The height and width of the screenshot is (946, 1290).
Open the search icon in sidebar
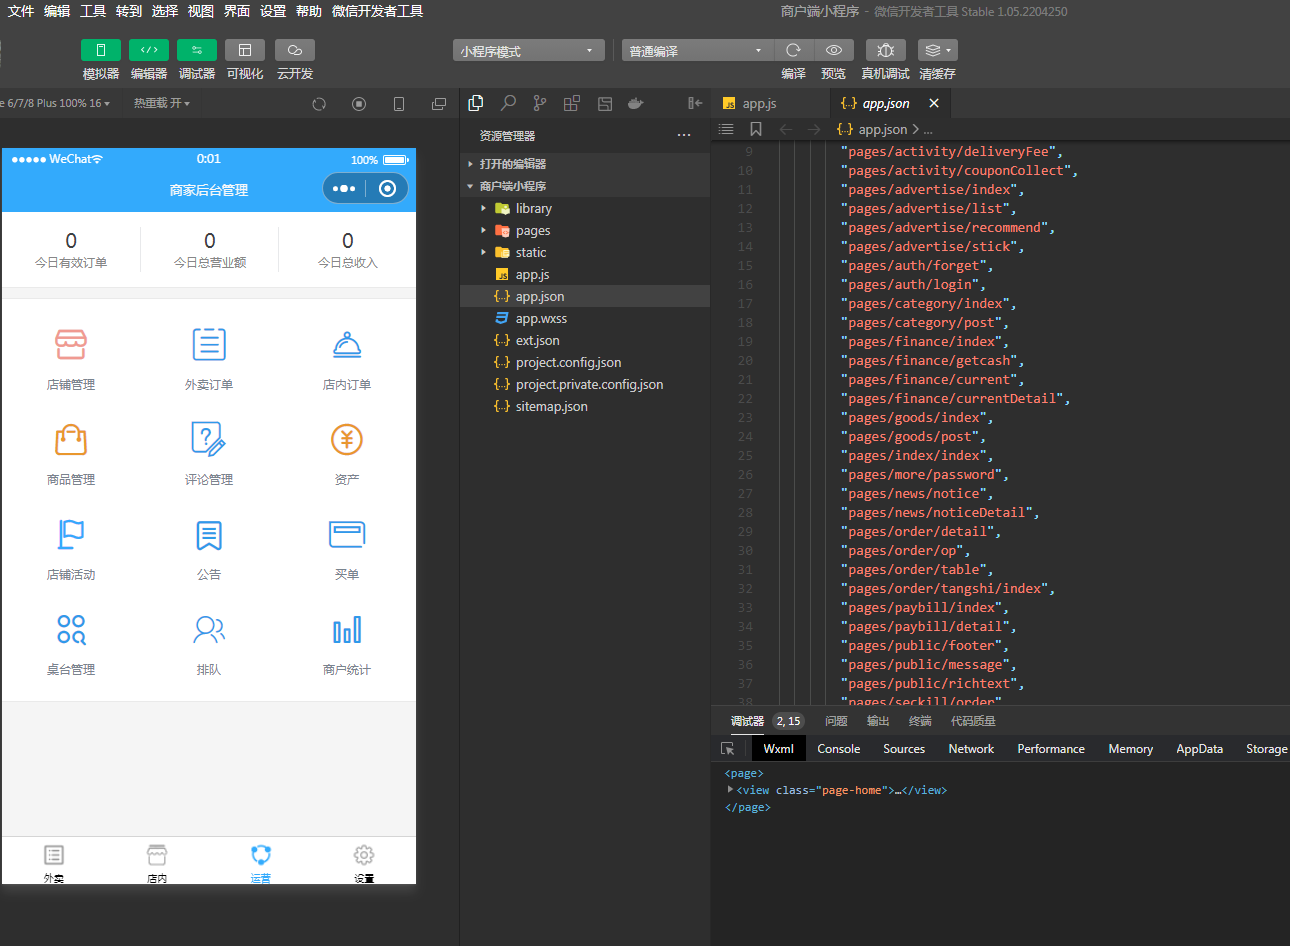(508, 103)
